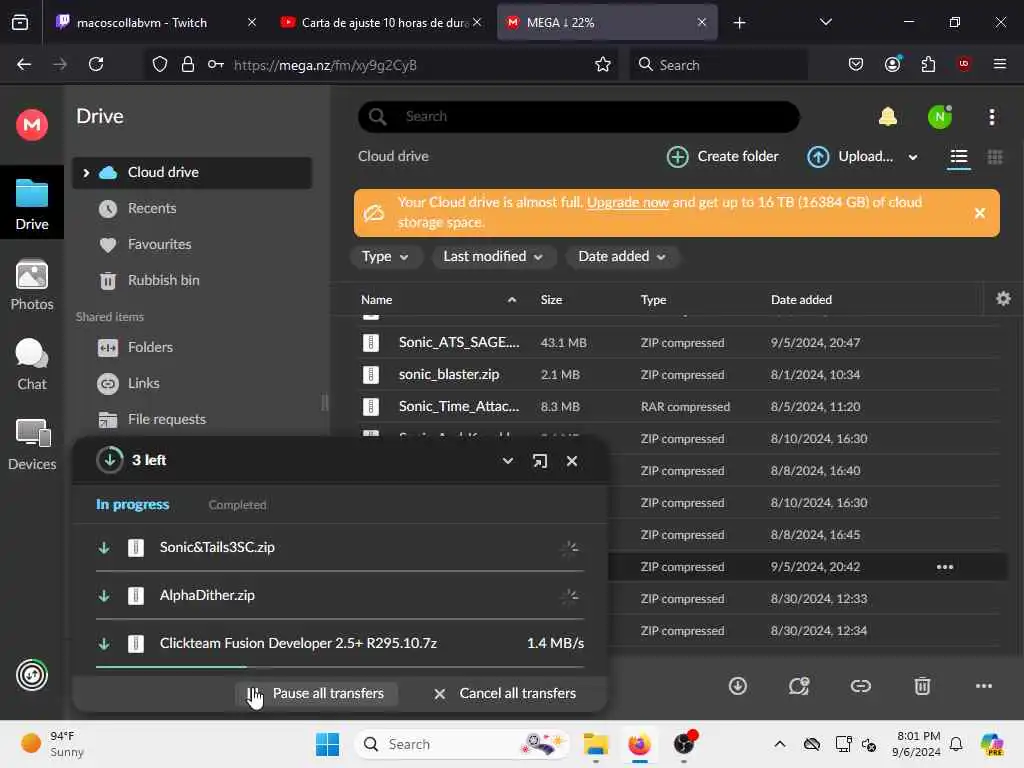
Task: Get link for selected file
Action: click(x=860, y=686)
